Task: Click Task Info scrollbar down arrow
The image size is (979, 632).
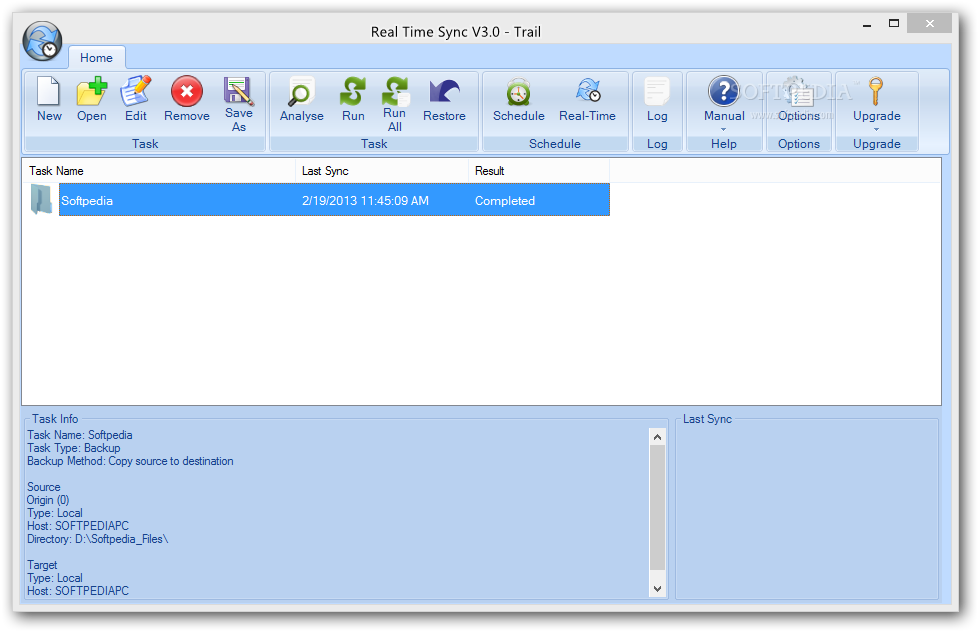Action: pos(657,588)
